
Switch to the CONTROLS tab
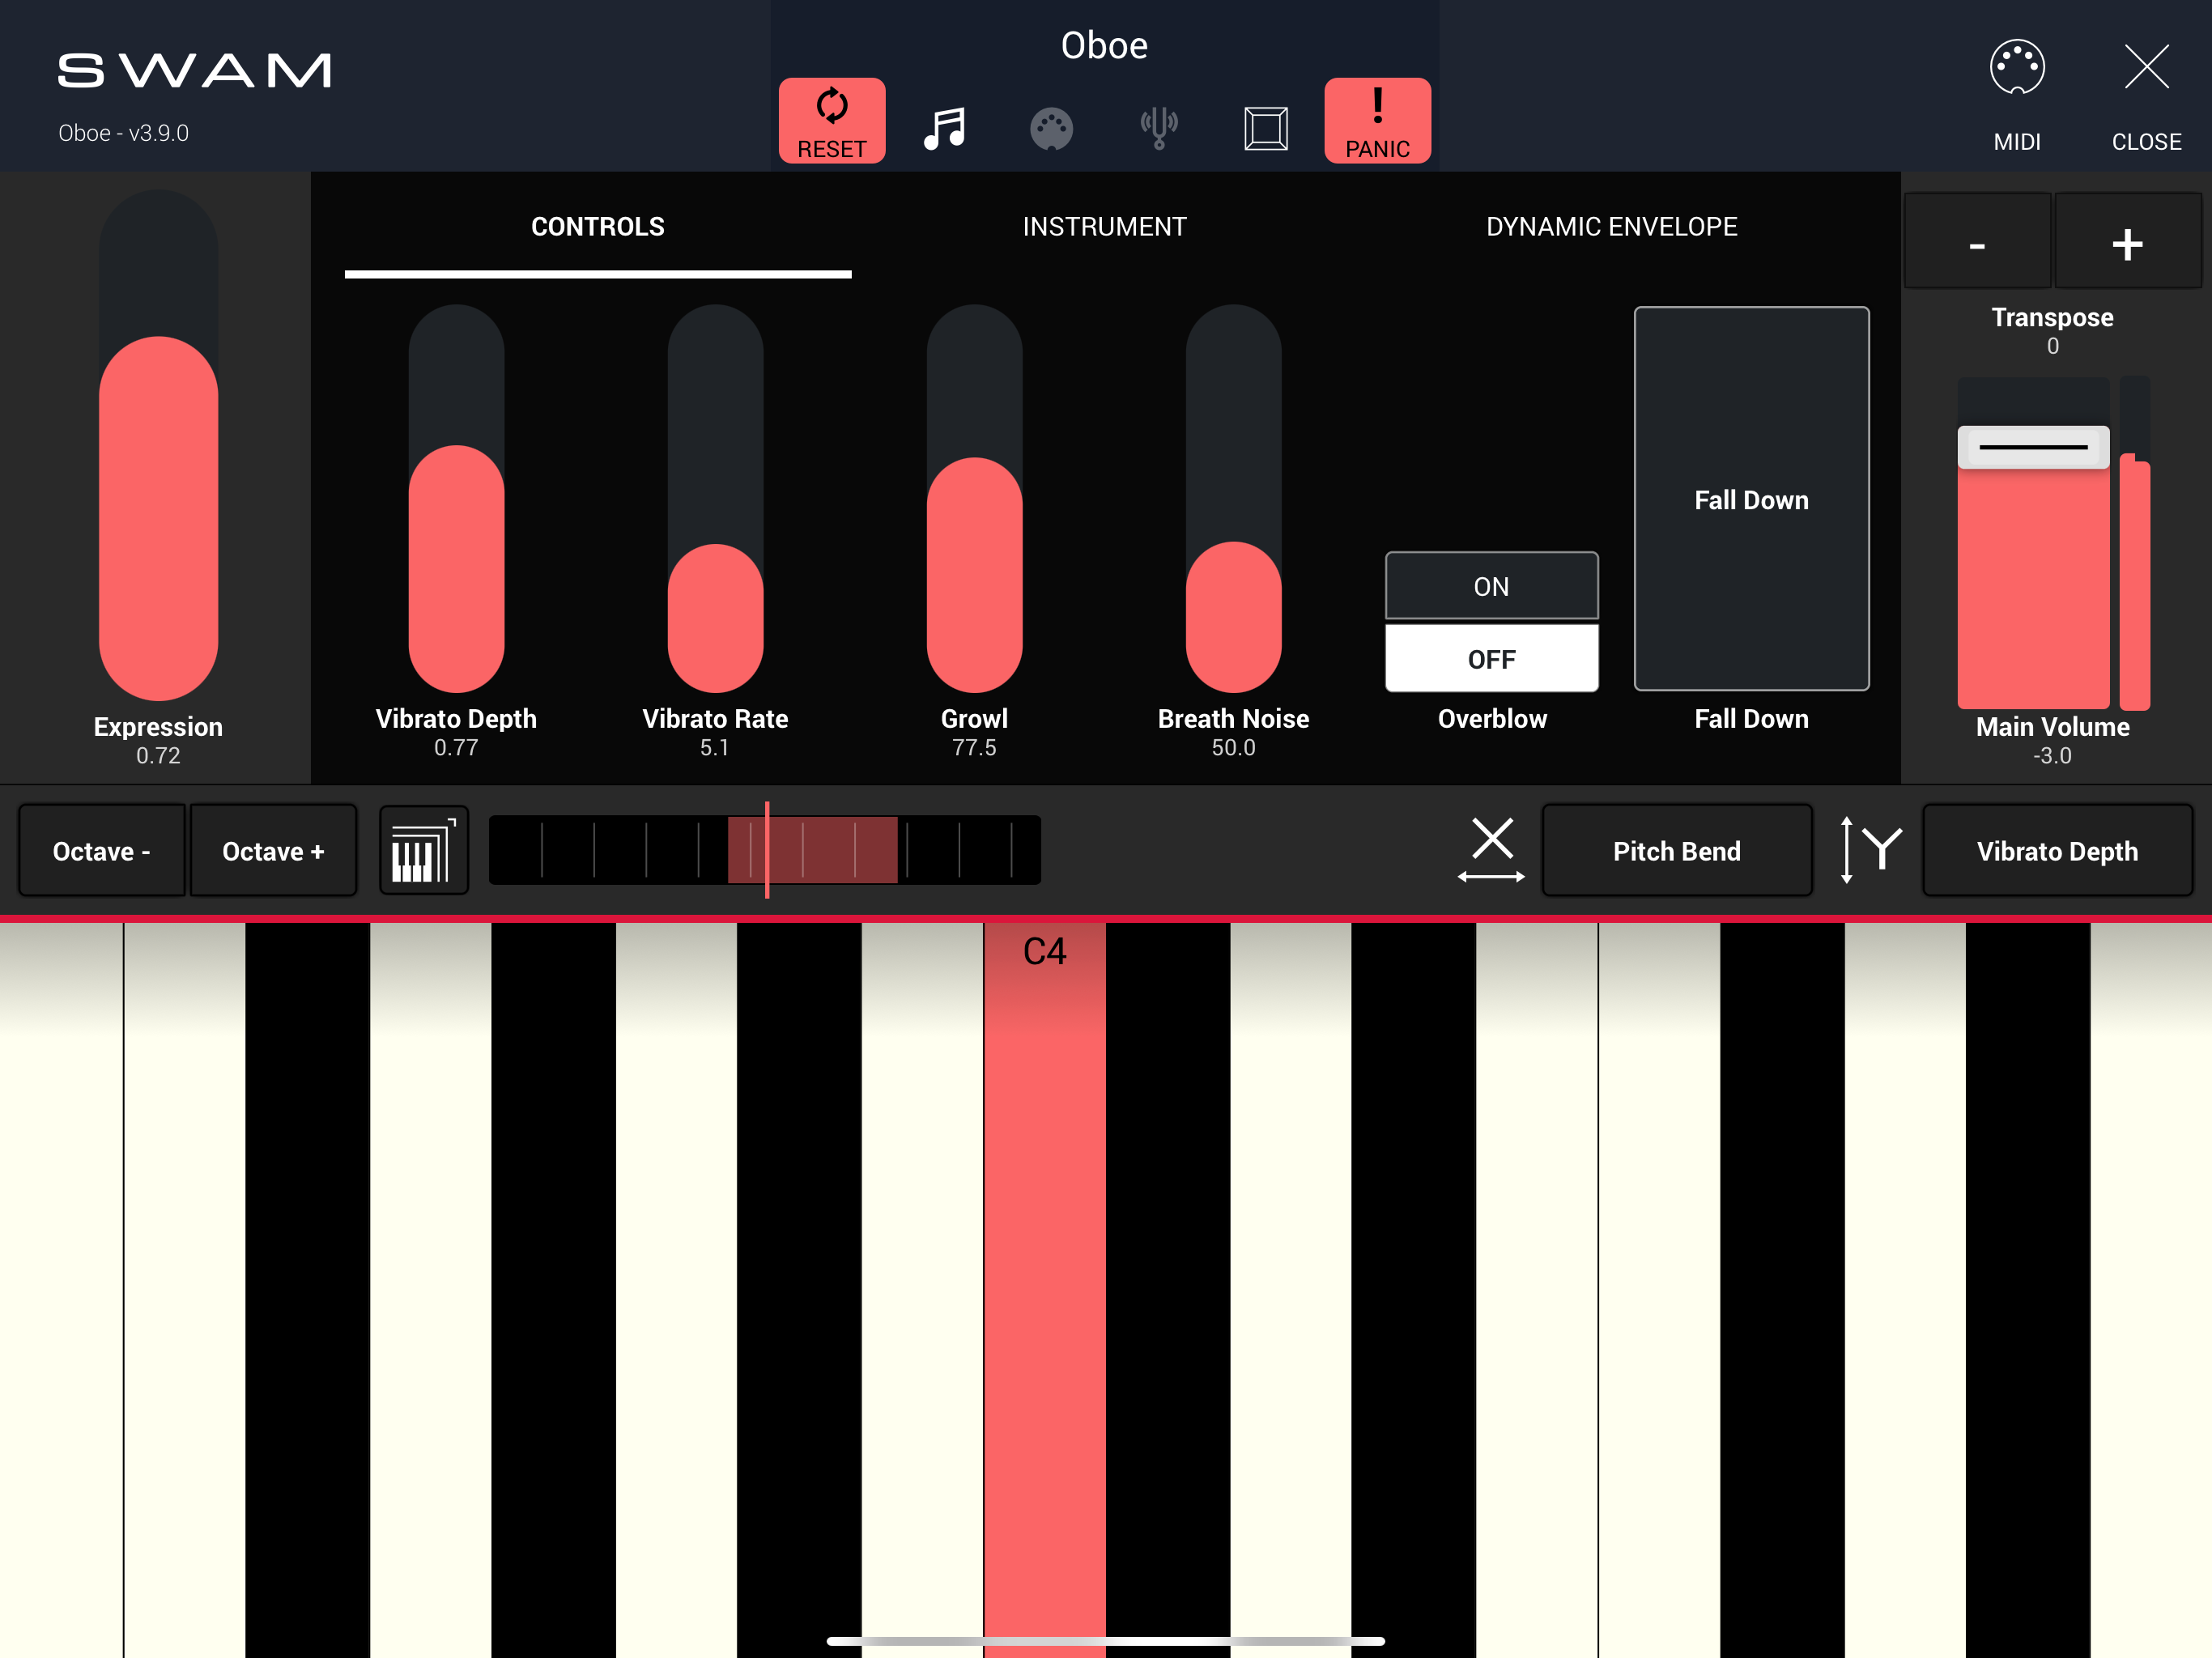pos(597,227)
